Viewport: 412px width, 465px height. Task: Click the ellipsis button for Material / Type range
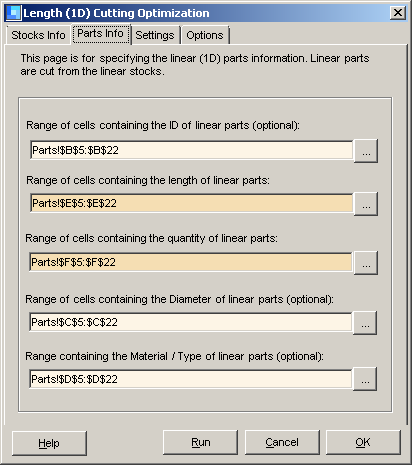(365, 379)
